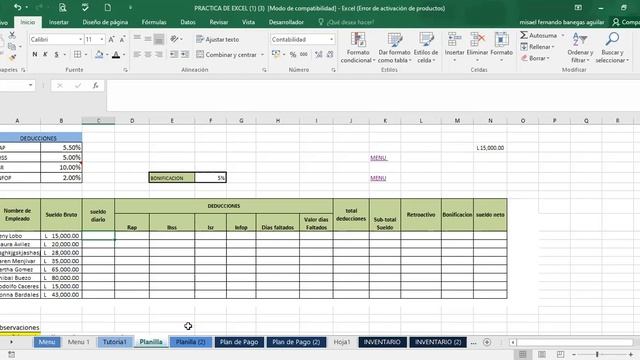Click the Copy icon in the clipboard group
Viewport: 640px width, 360px height.
[x=12, y=47]
